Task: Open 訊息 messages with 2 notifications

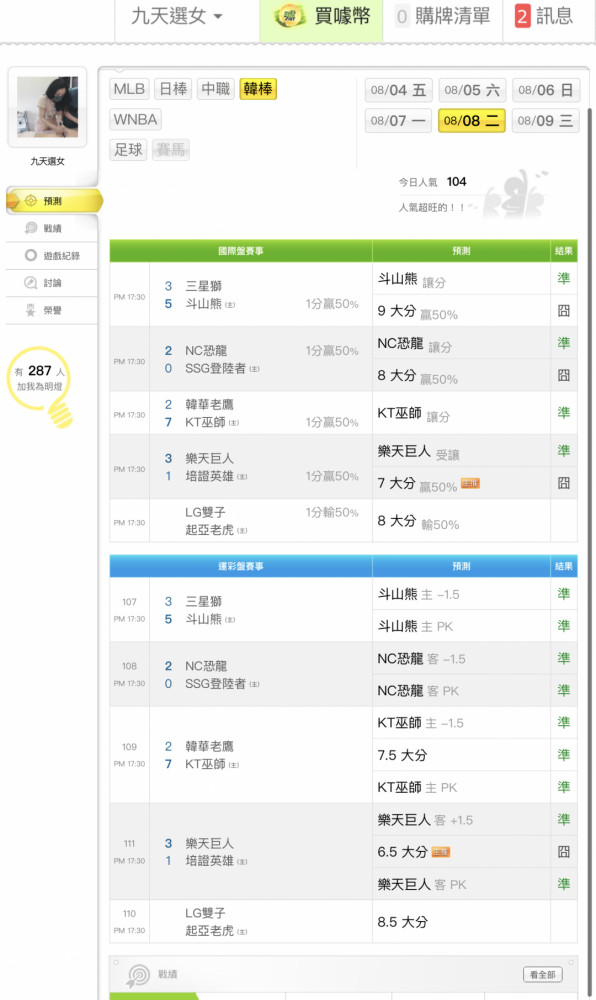Action: 545,16
